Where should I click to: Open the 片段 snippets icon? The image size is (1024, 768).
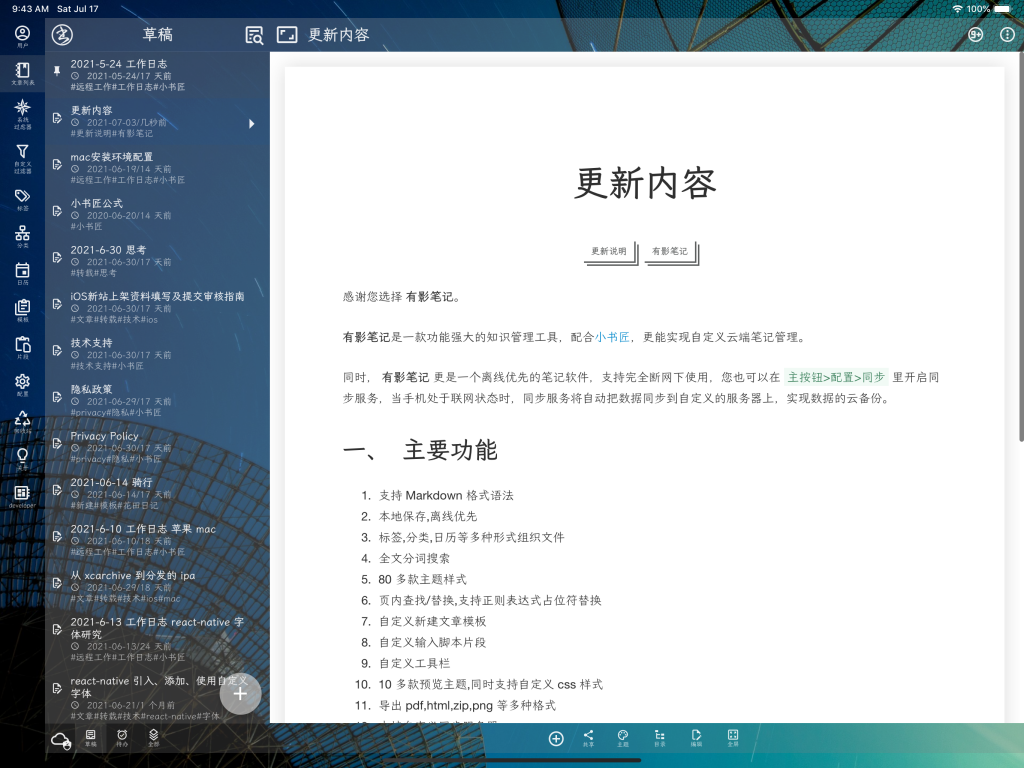22,347
